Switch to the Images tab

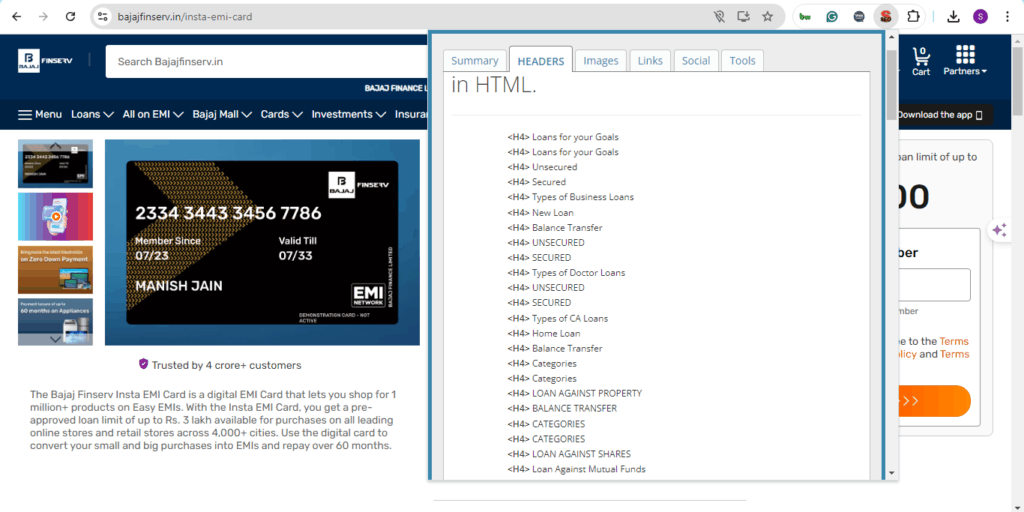tap(601, 61)
